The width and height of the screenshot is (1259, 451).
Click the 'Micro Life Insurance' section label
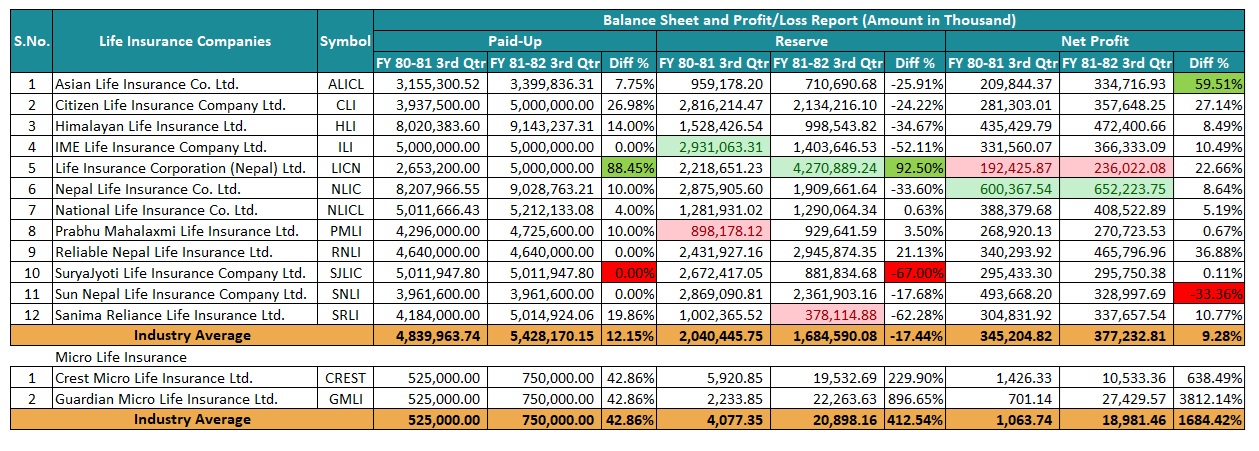click(121, 356)
